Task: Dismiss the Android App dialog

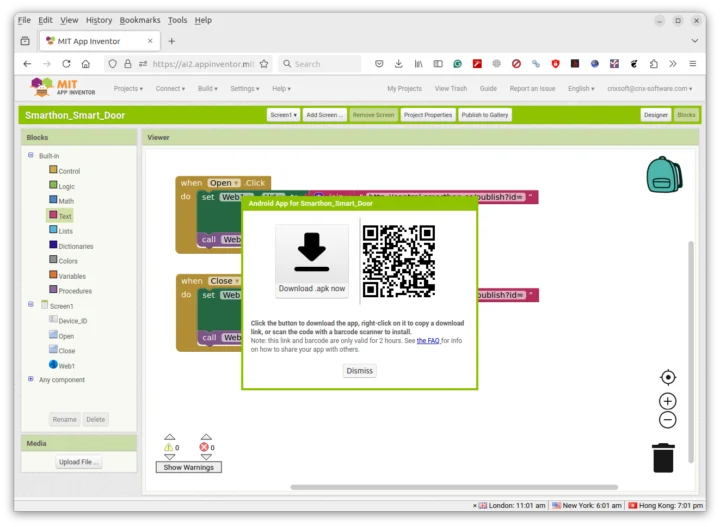Action: pos(360,370)
